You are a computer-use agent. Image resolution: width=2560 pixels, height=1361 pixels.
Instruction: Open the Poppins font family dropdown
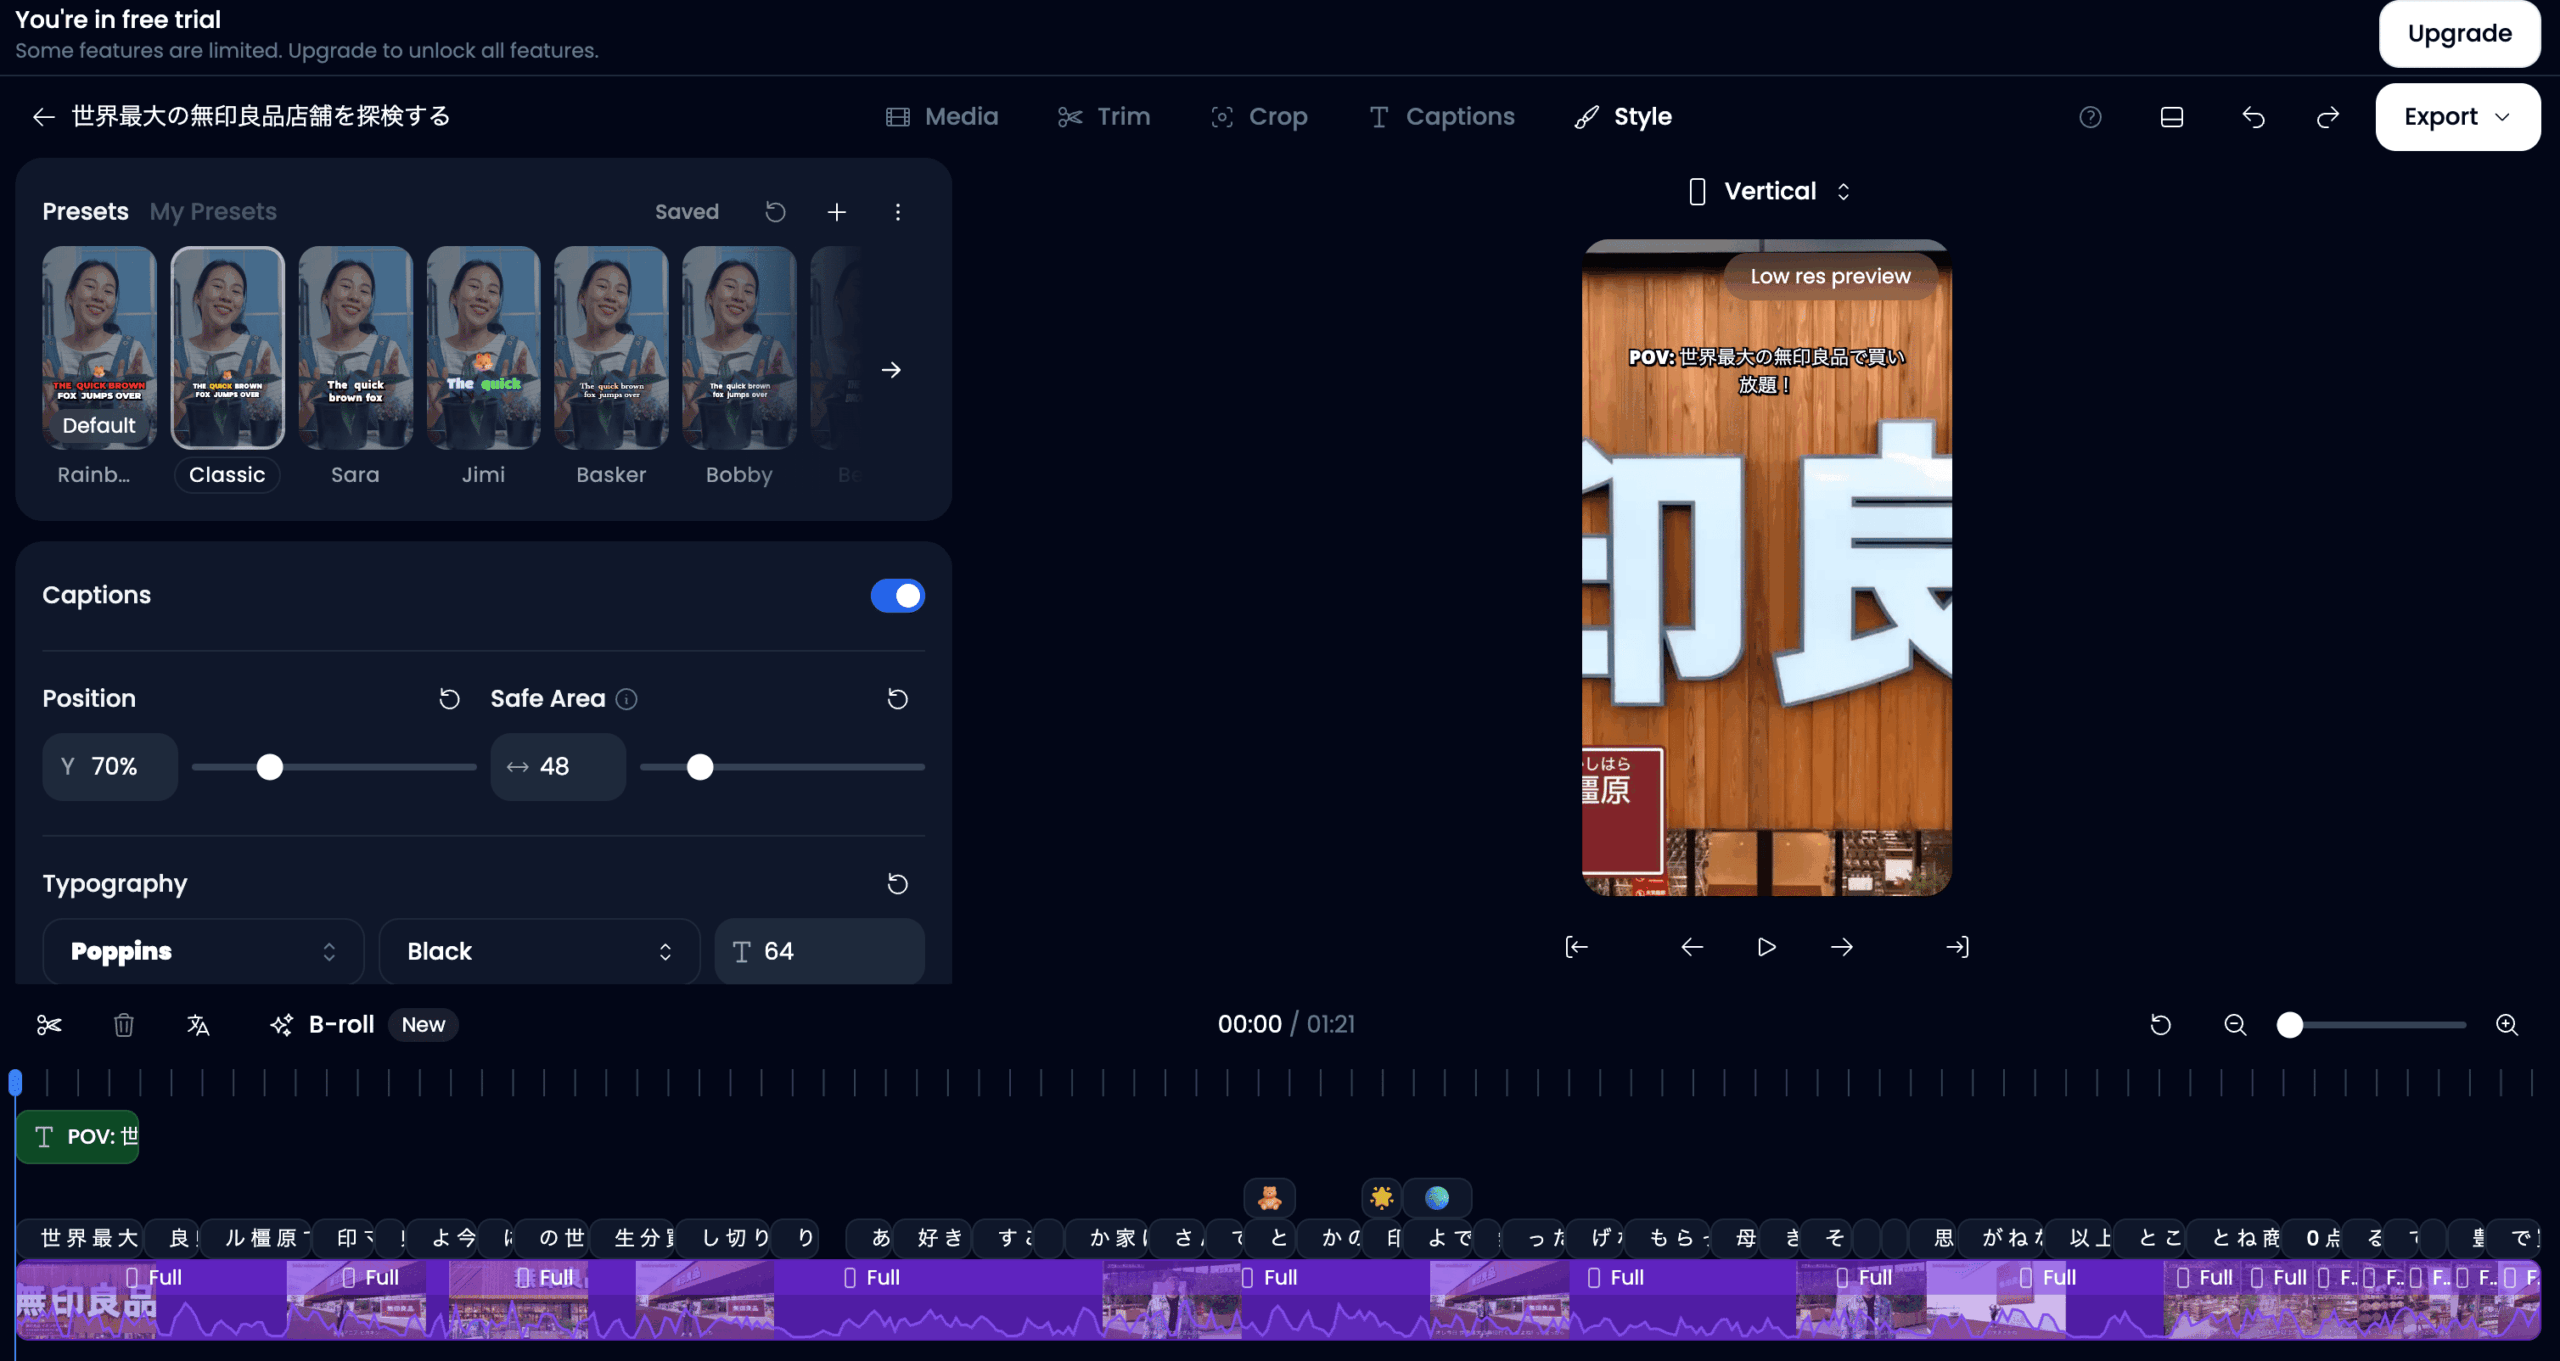[x=203, y=951]
